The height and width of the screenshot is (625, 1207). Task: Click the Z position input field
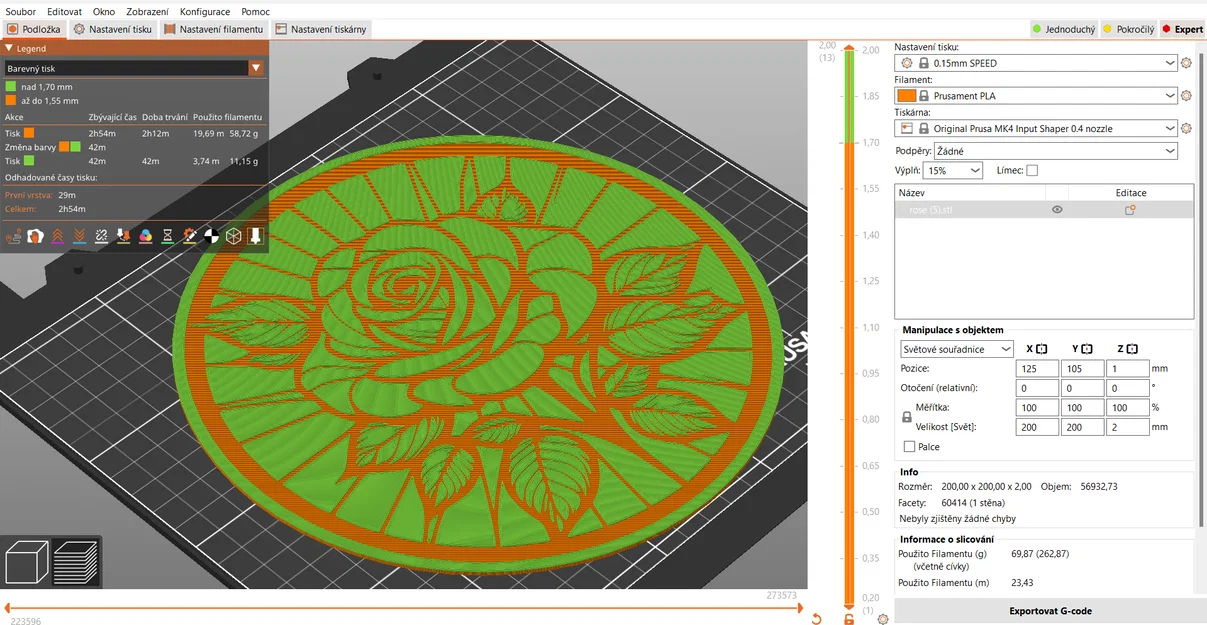pos(1127,368)
